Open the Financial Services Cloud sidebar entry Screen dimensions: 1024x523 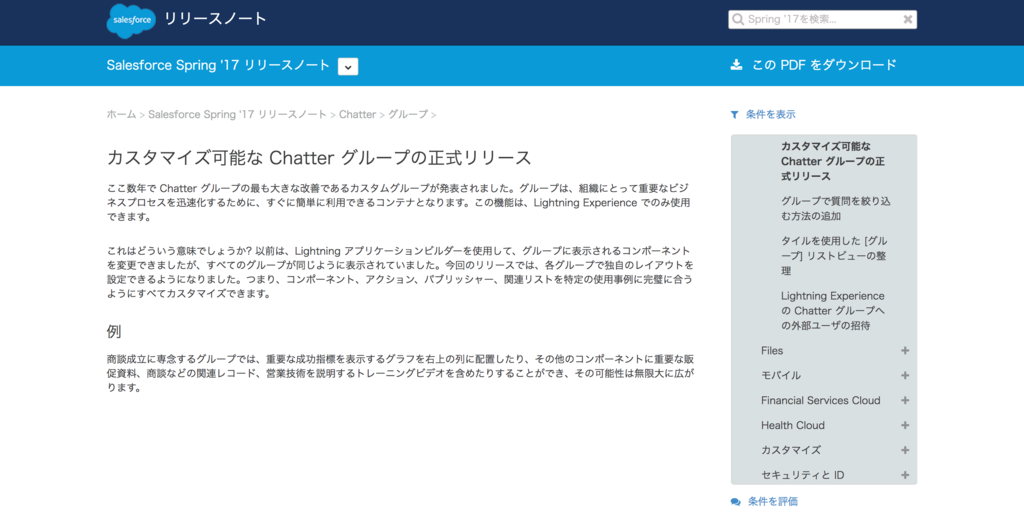pos(820,400)
